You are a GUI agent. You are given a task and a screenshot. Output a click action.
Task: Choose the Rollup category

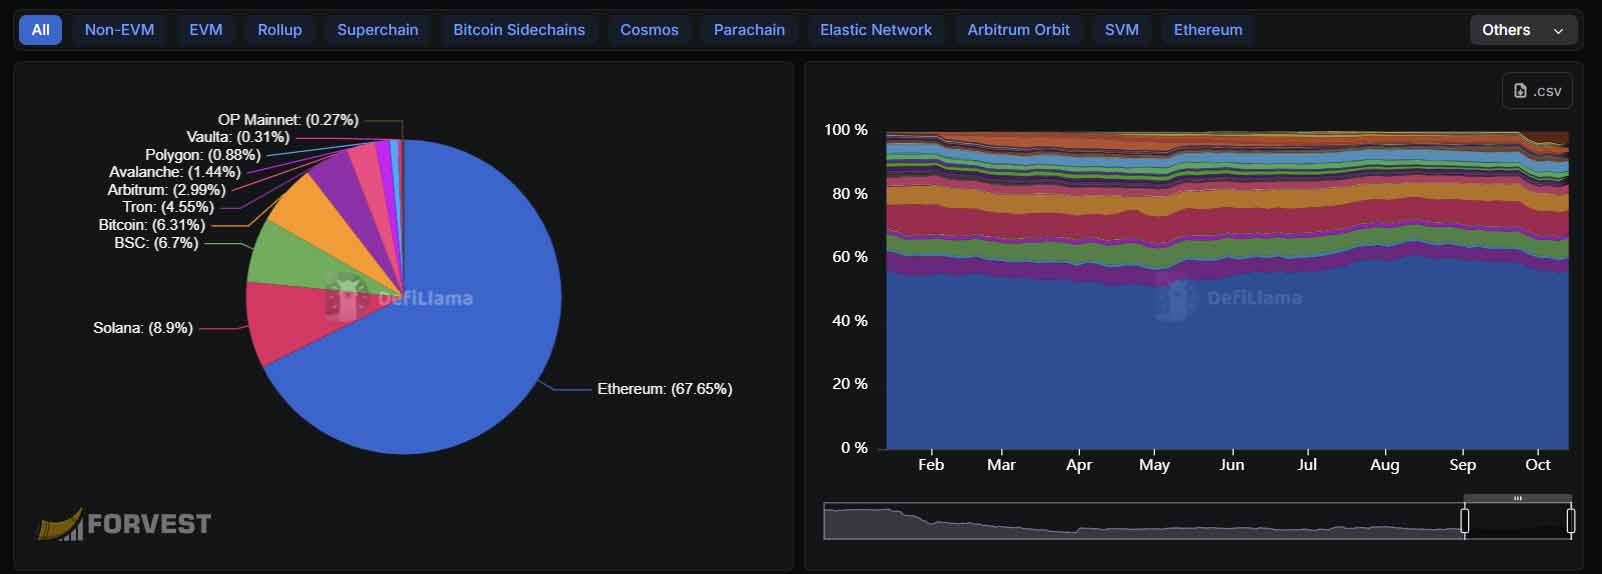[x=279, y=30]
